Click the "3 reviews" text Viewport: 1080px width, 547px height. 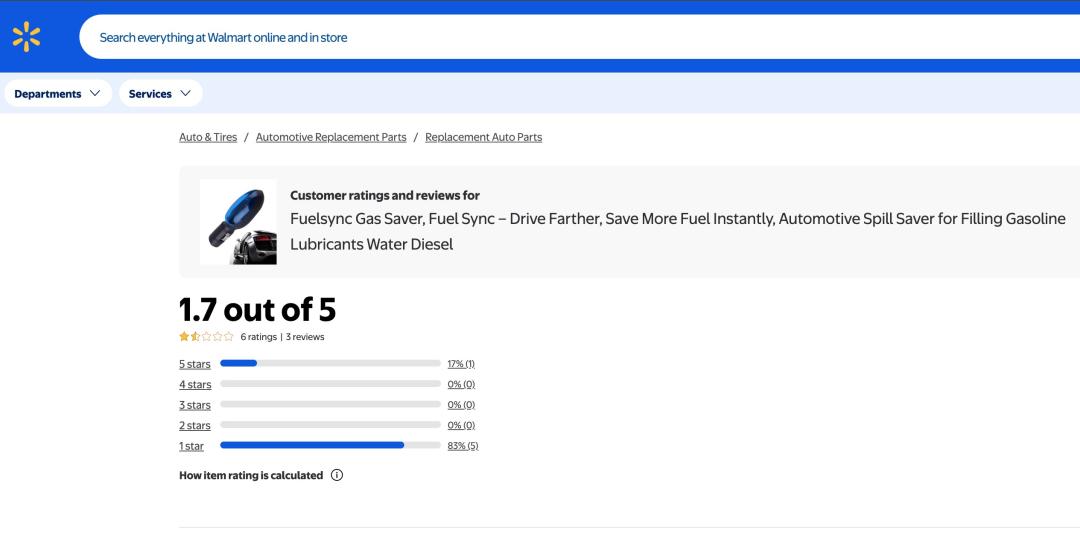(305, 337)
